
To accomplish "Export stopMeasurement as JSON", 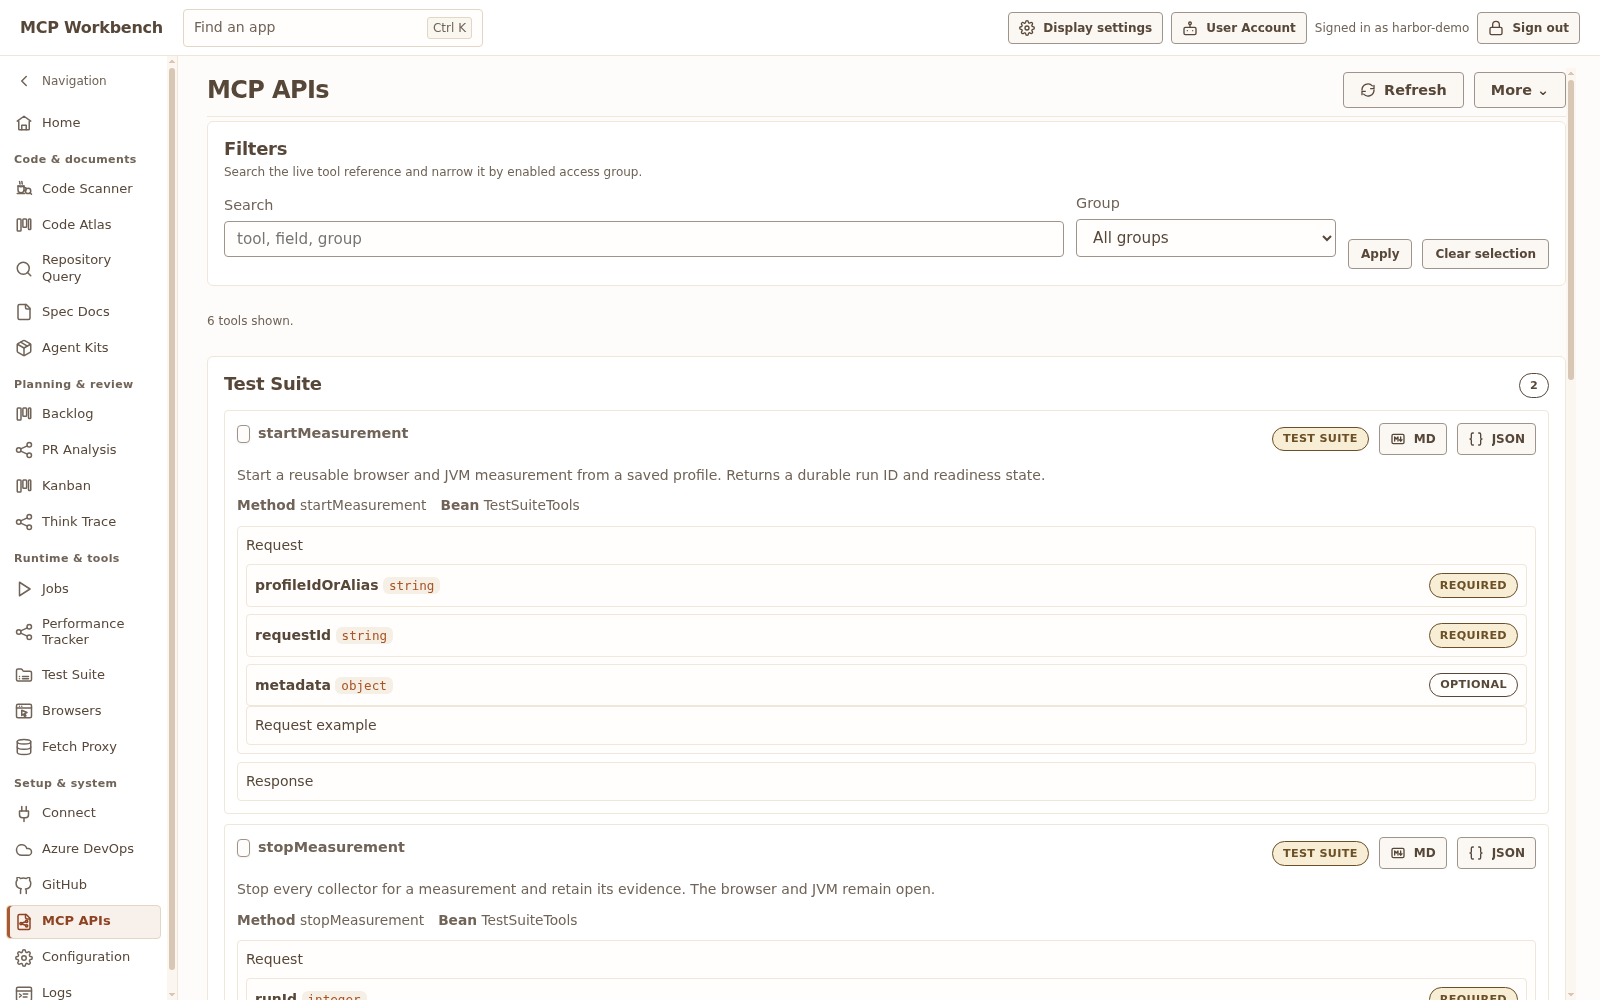I will point(1496,853).
